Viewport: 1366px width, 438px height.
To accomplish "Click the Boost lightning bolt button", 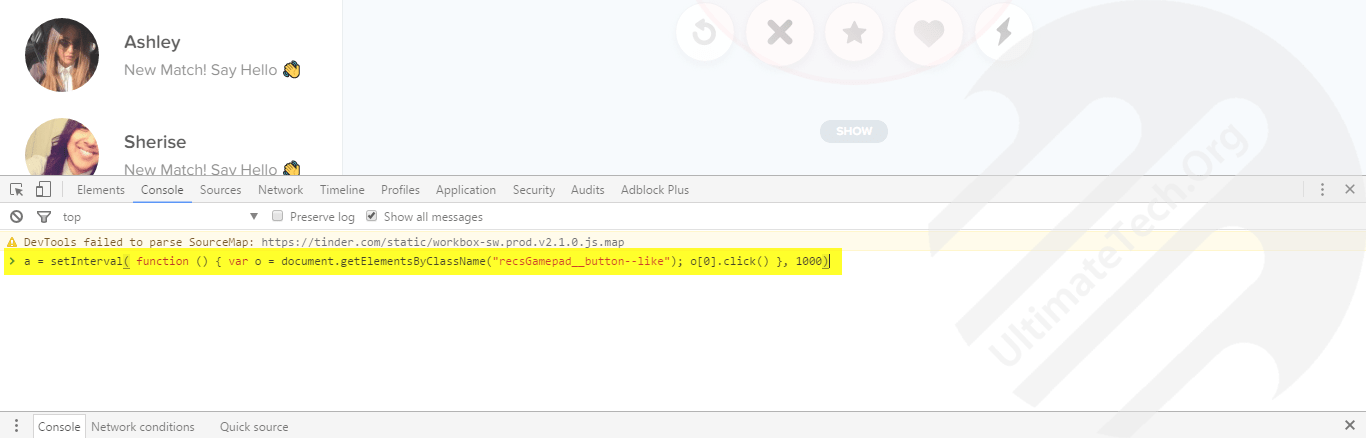I will [1003, 33].
